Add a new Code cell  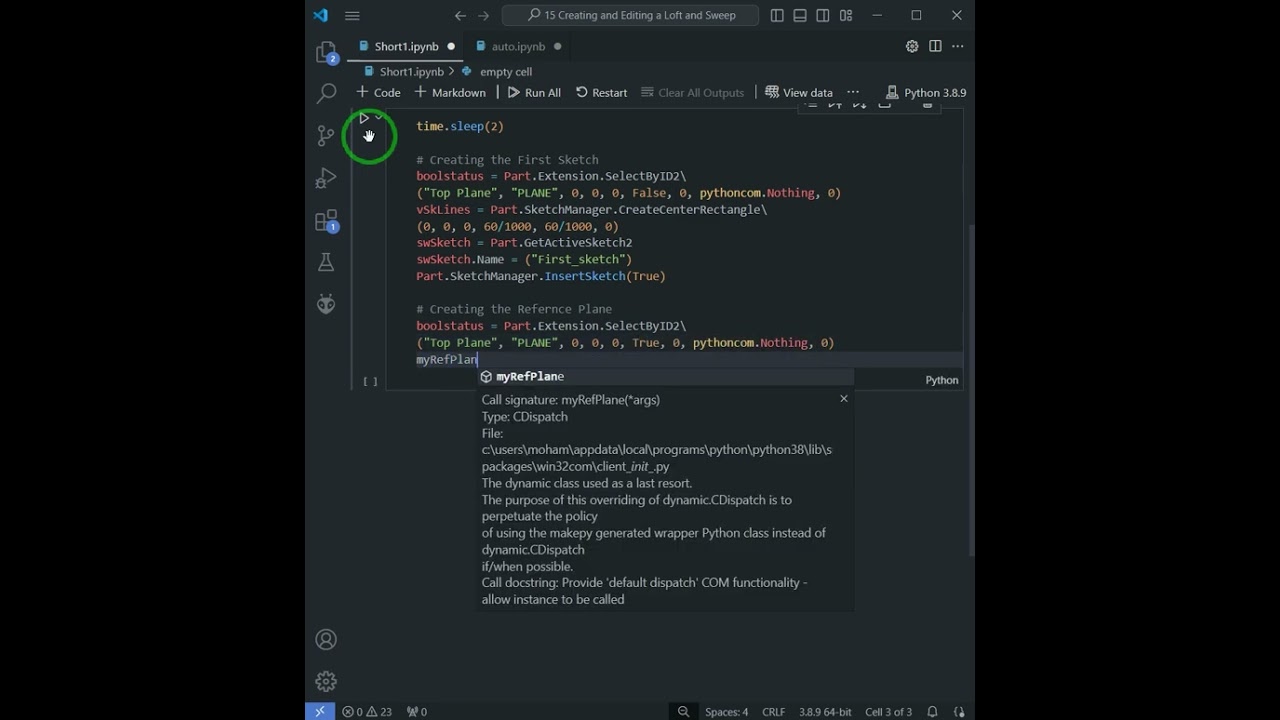click(378, 92)
